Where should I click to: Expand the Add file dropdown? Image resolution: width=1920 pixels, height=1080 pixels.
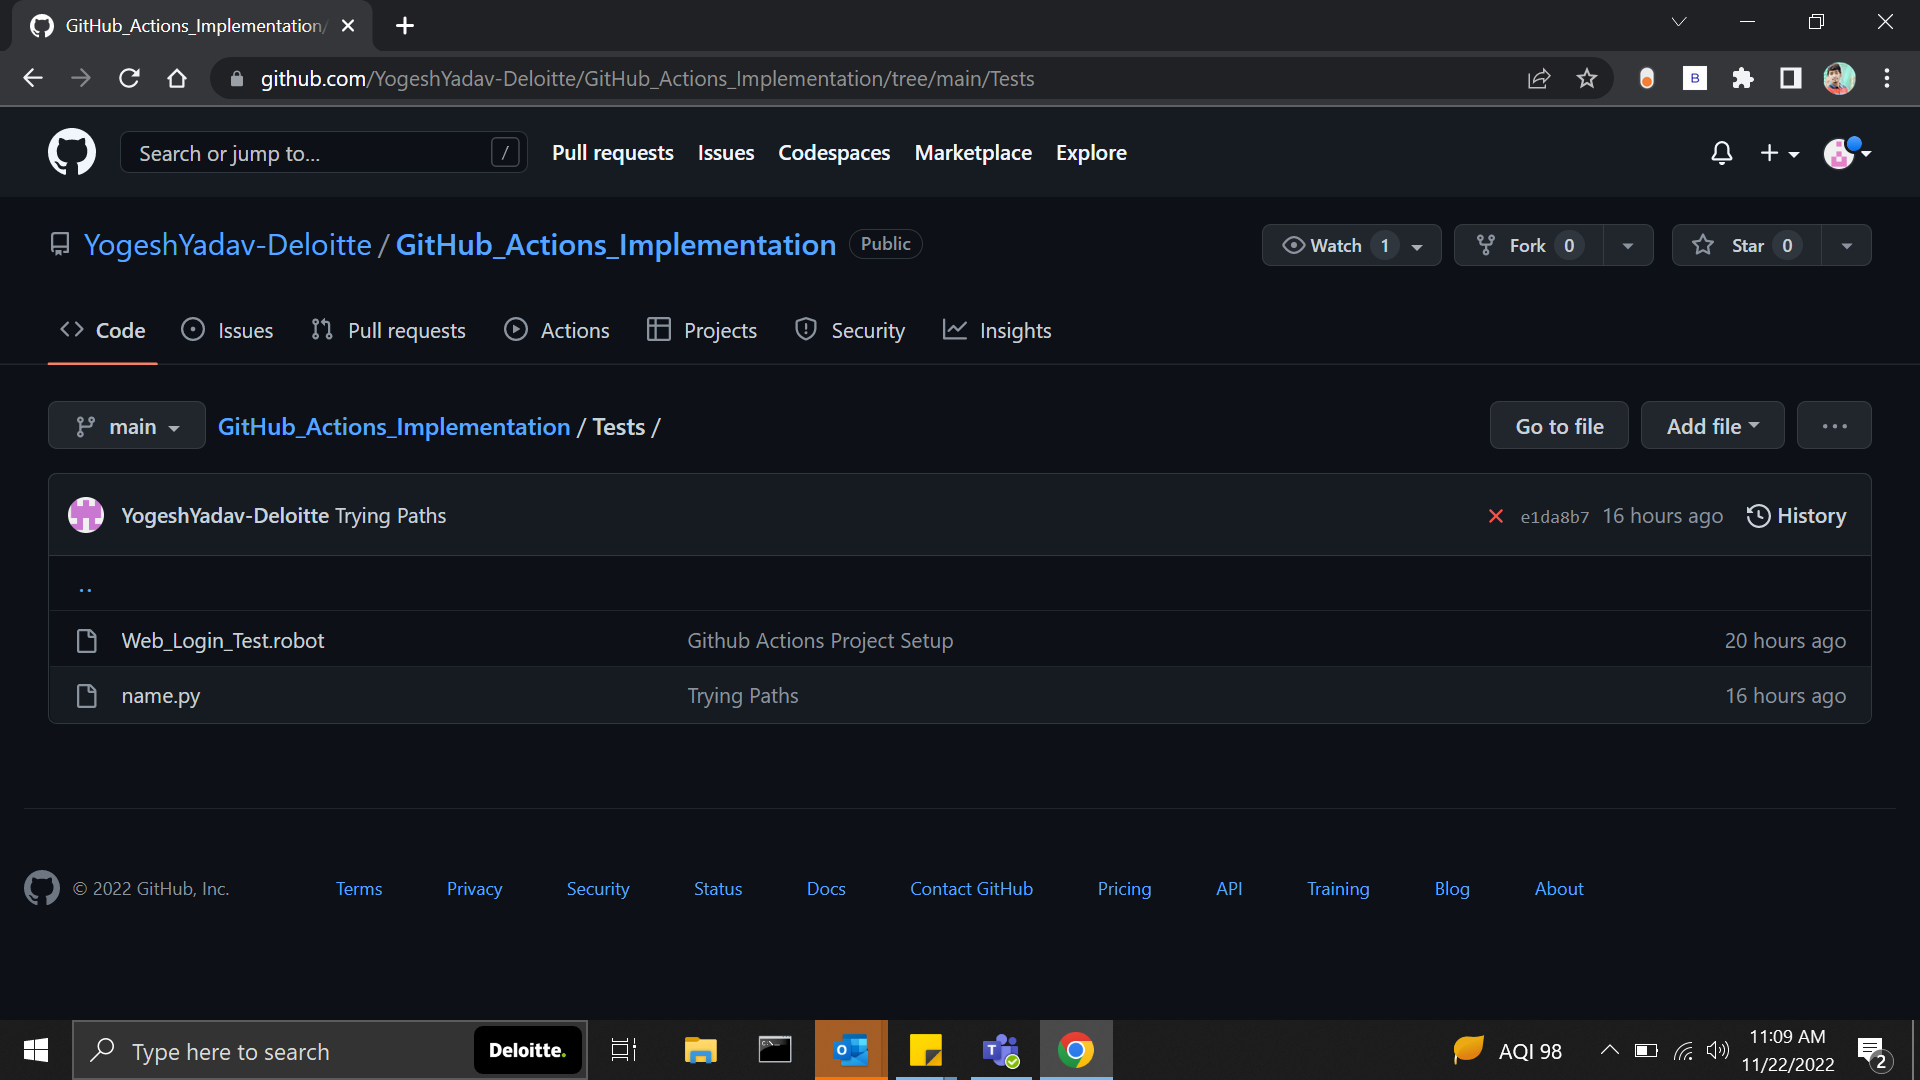point(1712,426)
